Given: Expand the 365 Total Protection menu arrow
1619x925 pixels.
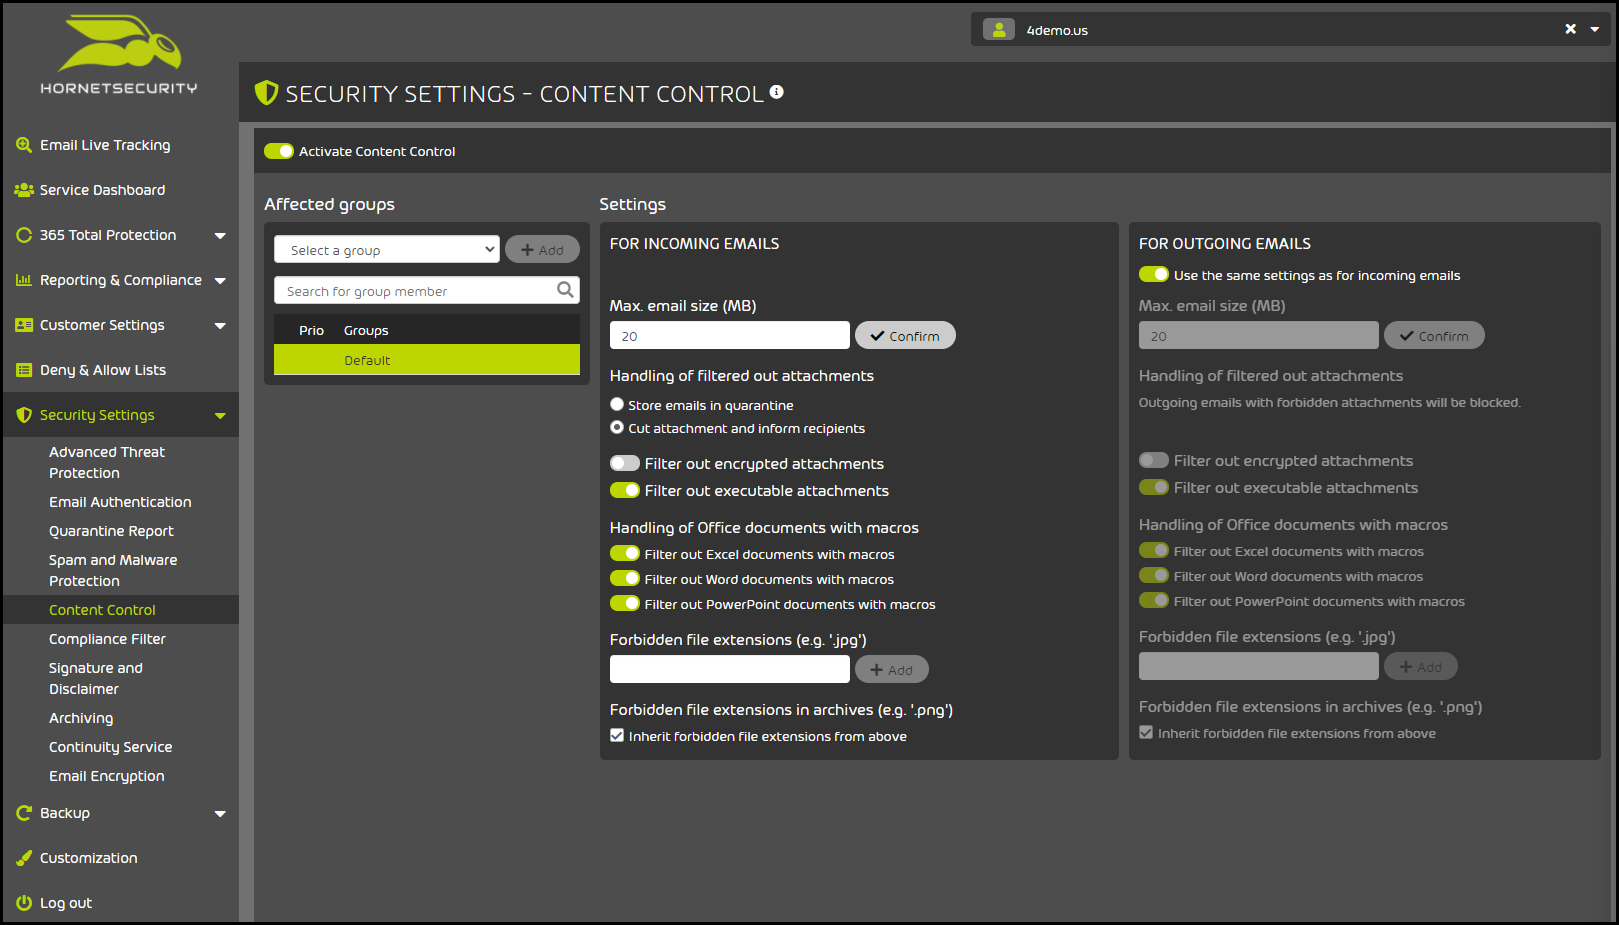Looking at the screenshot, I should click(220, 236).
